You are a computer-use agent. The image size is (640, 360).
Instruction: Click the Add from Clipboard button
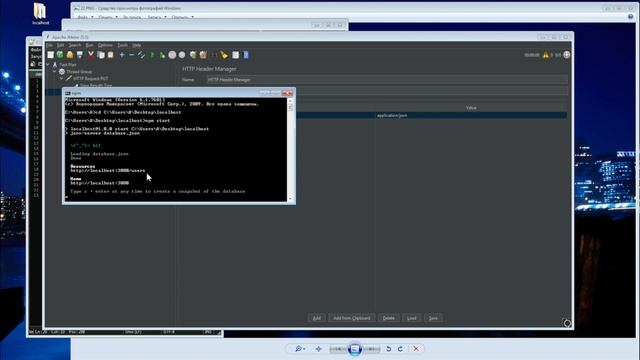click(352, 318)
